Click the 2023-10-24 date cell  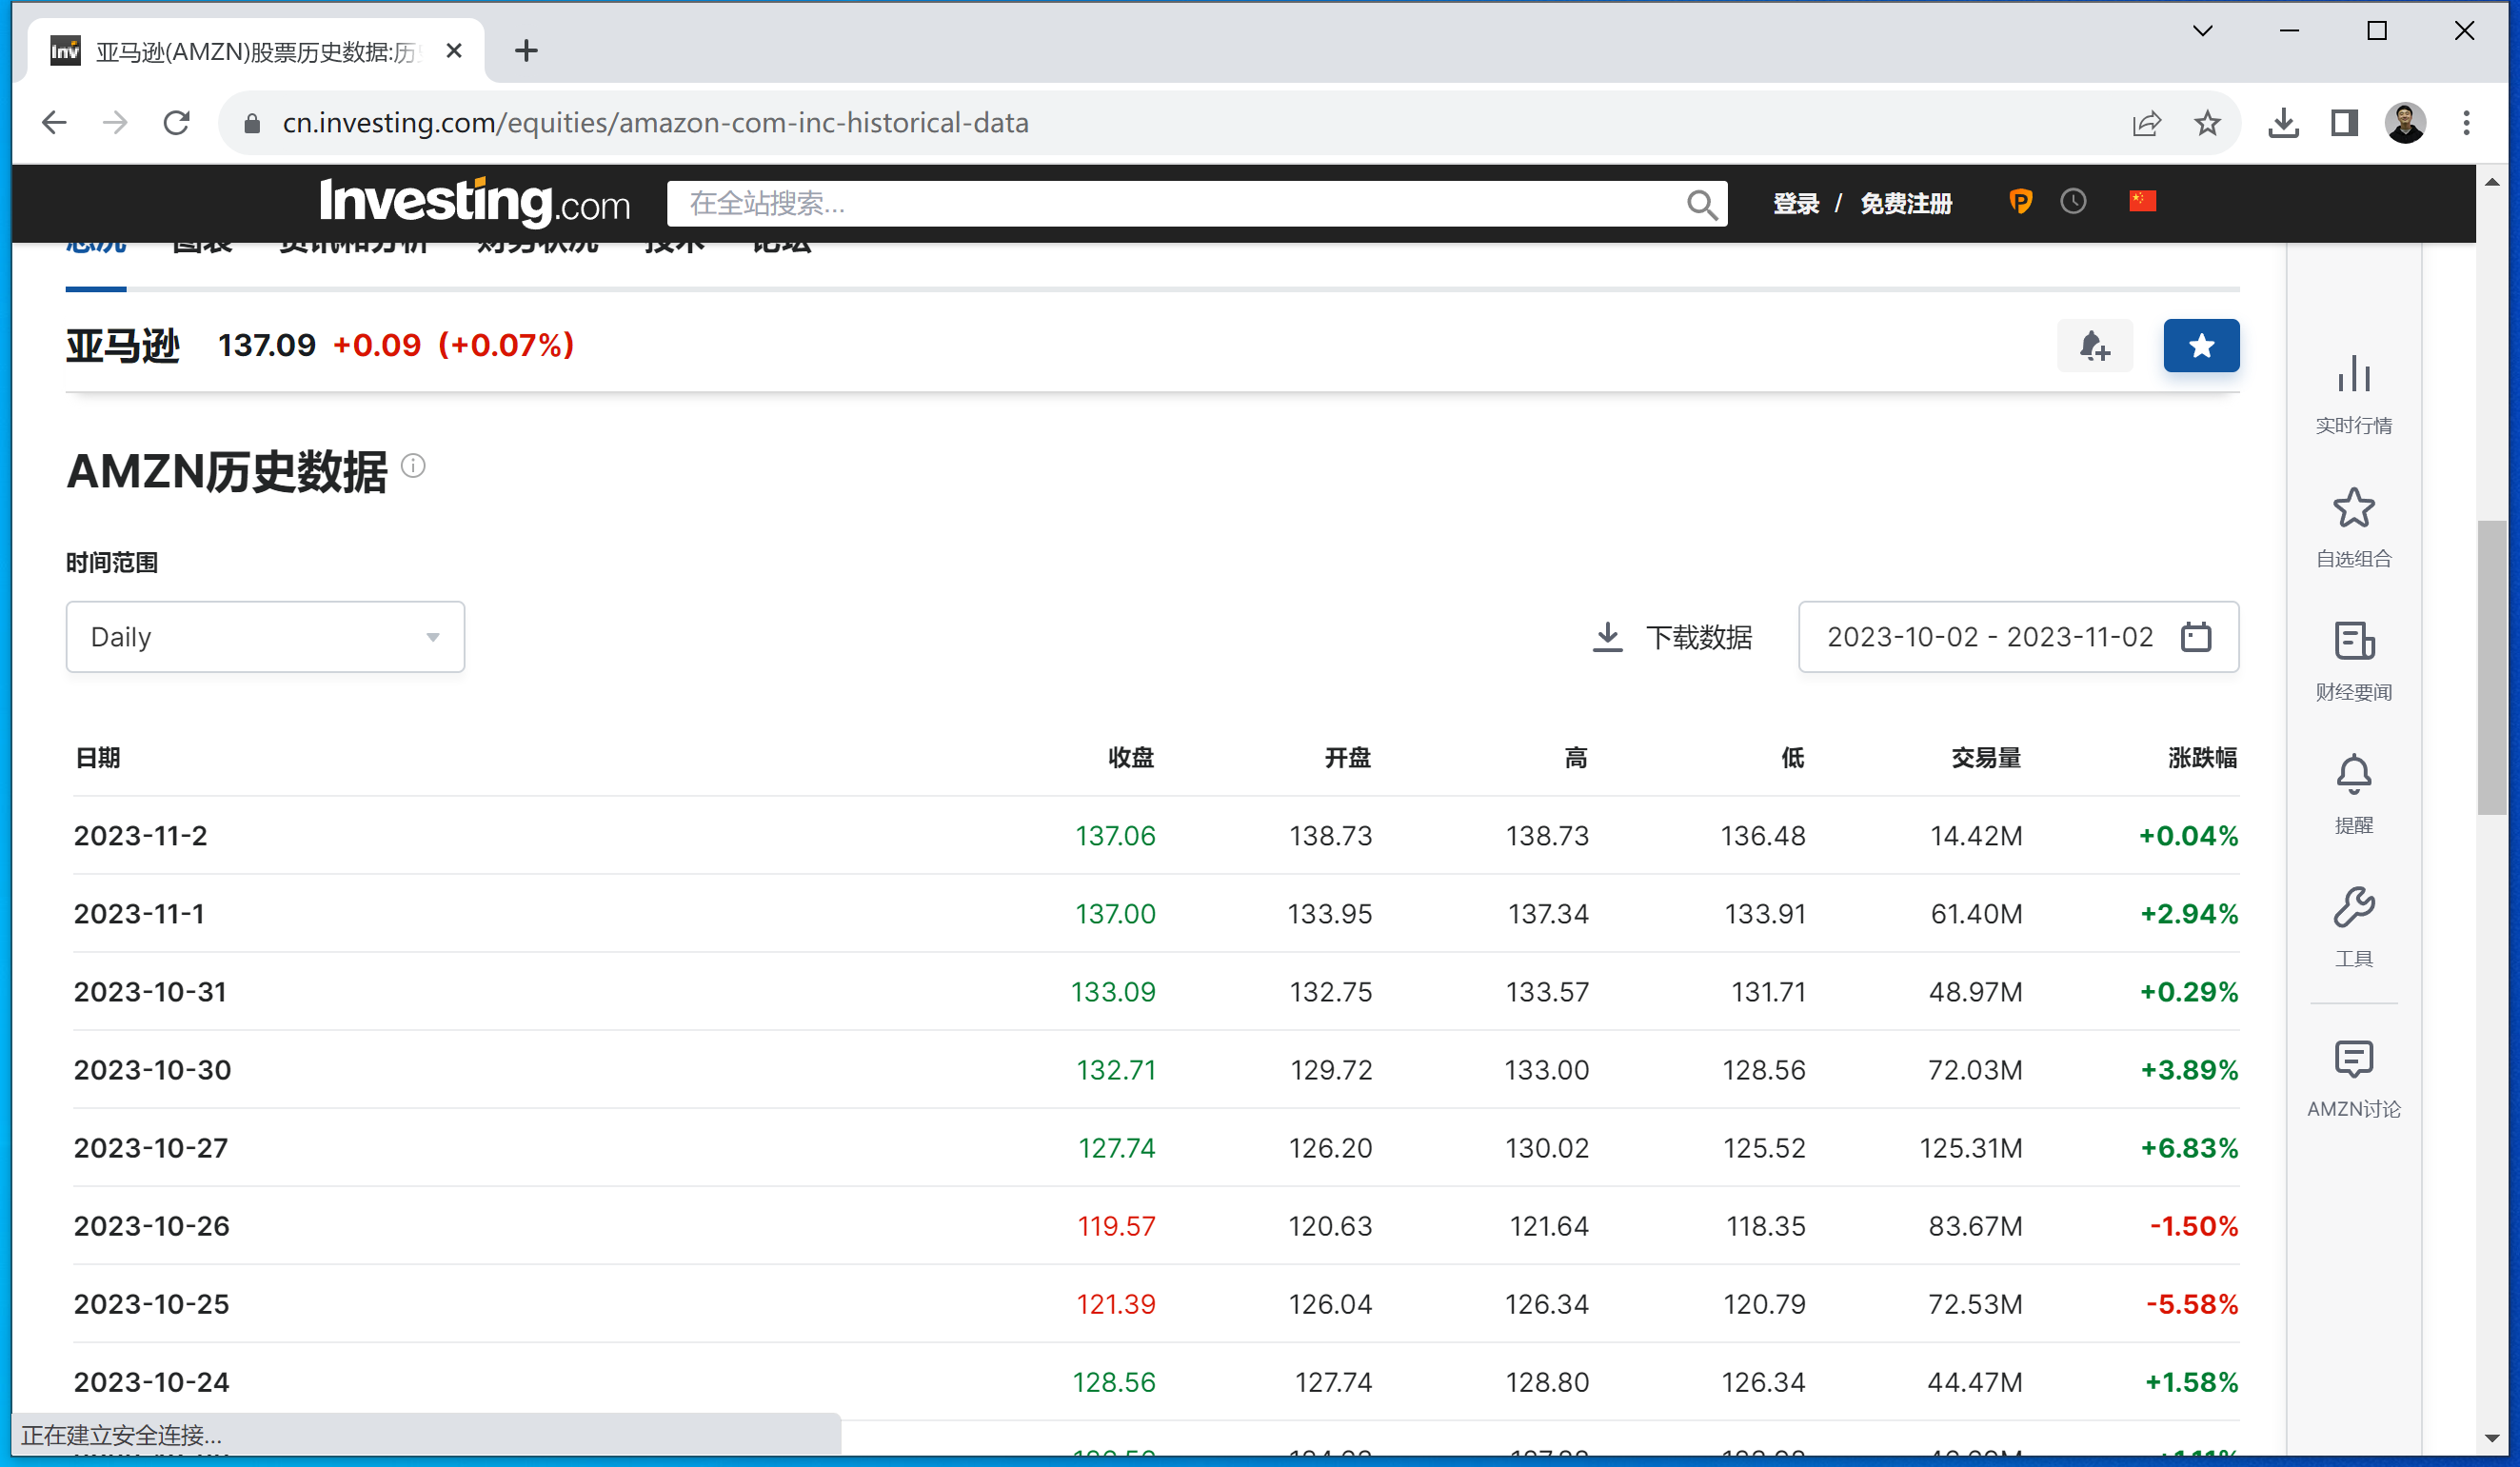click(x=152, y=1381)
